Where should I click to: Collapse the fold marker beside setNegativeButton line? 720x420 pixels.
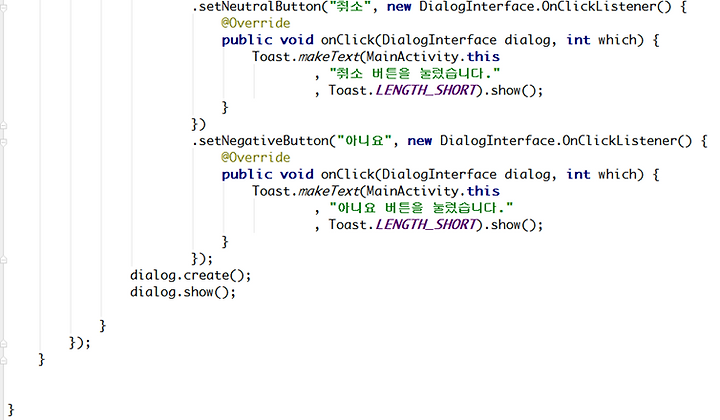pos(4,142)
